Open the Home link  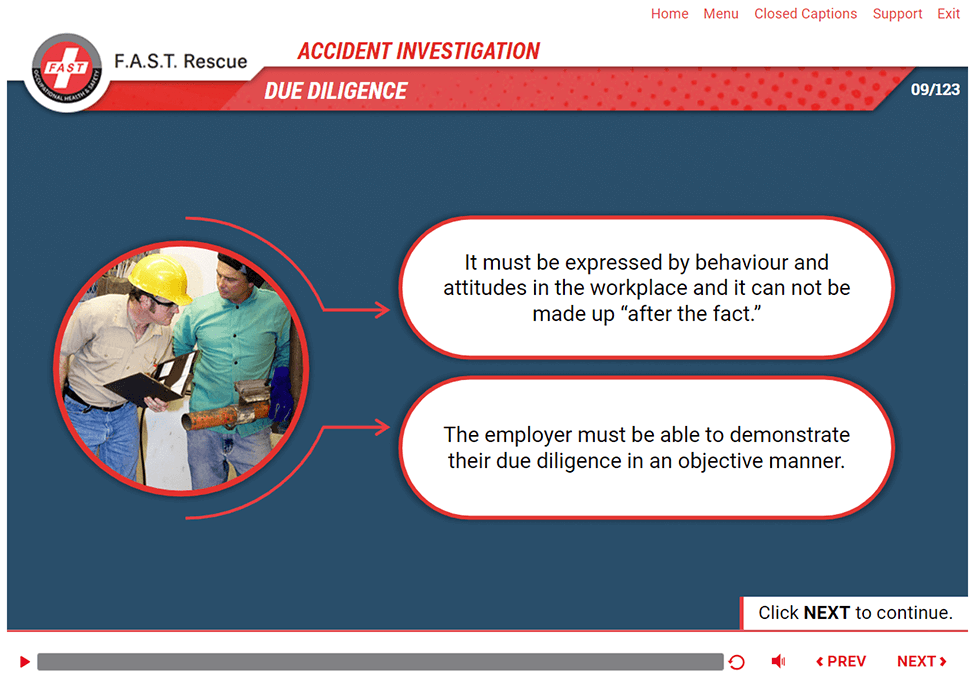[x=669, y=14]
